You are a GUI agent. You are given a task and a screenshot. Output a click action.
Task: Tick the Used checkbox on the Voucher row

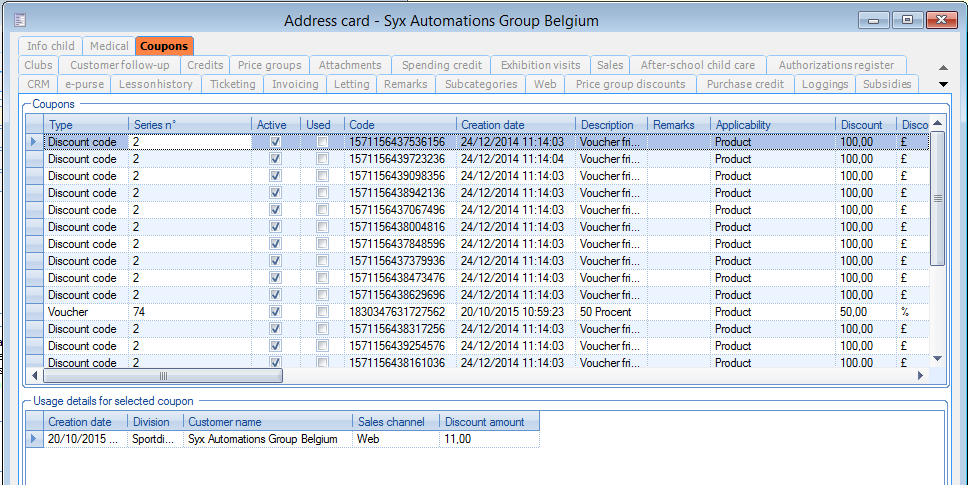pos(322,312)
